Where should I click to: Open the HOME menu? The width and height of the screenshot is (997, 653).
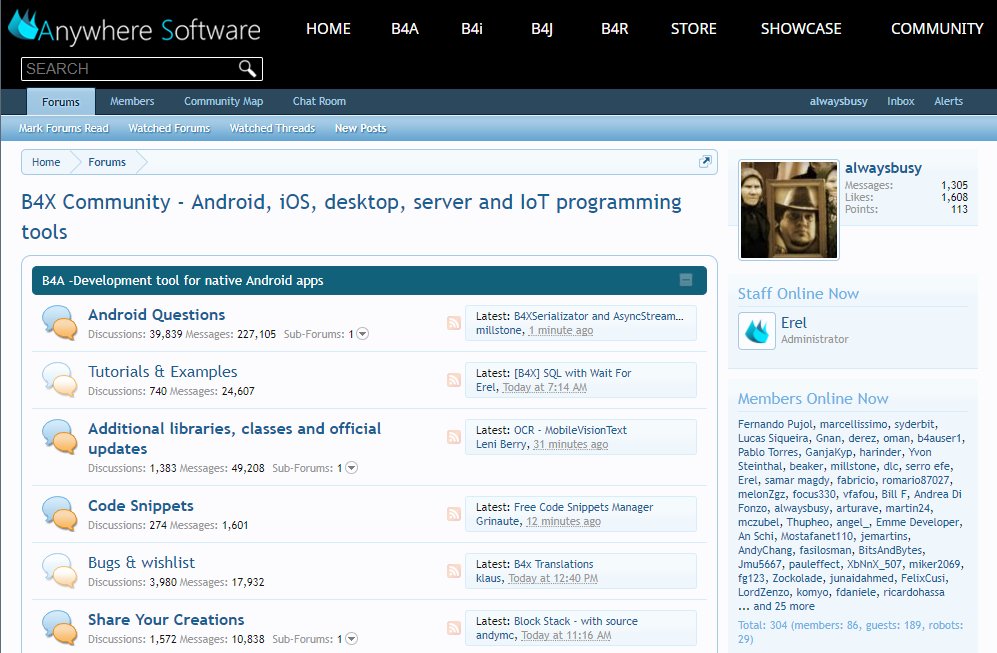328,29
